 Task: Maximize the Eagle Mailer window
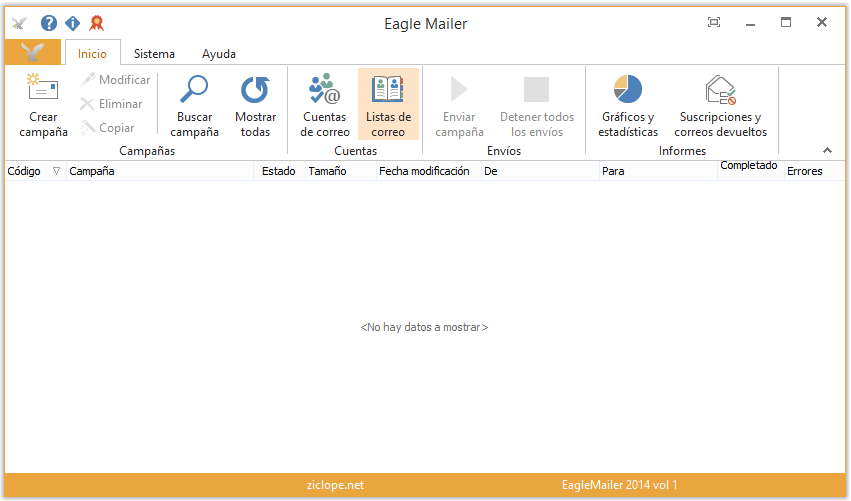[x=786, y=22]
